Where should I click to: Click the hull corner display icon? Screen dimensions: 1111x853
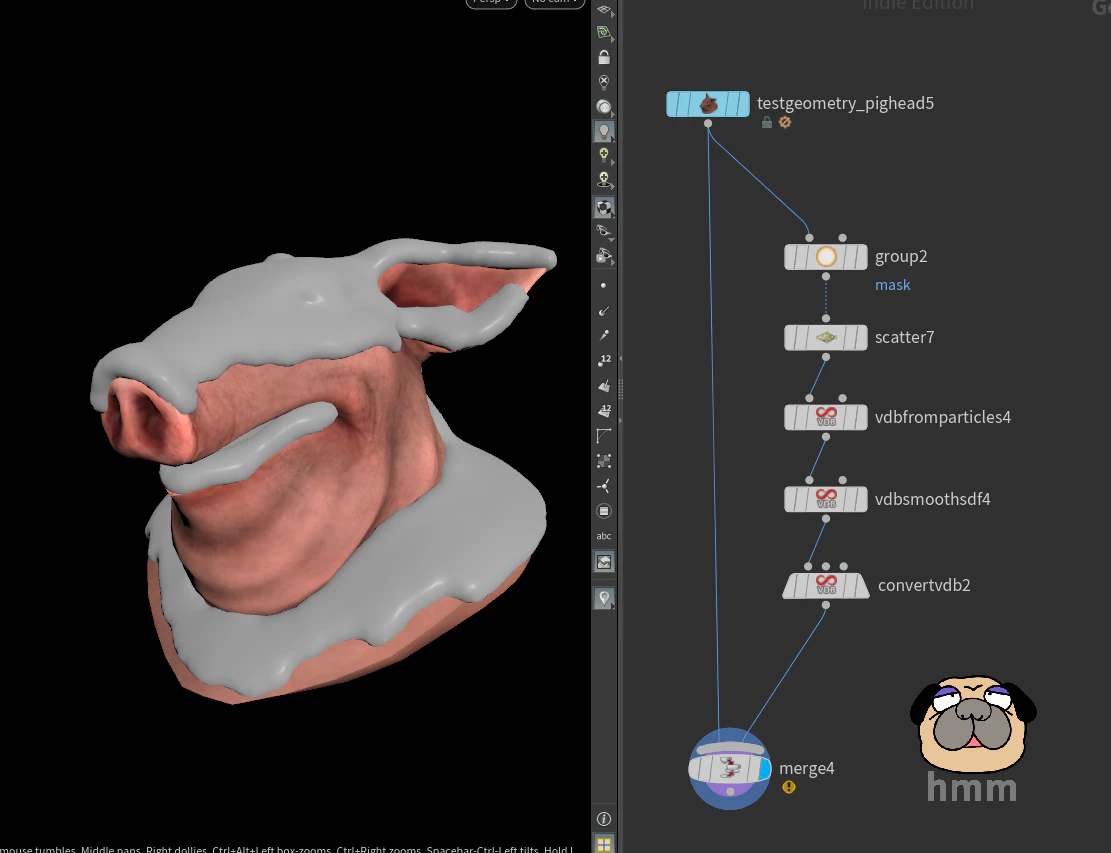click(x=604, y=436)
